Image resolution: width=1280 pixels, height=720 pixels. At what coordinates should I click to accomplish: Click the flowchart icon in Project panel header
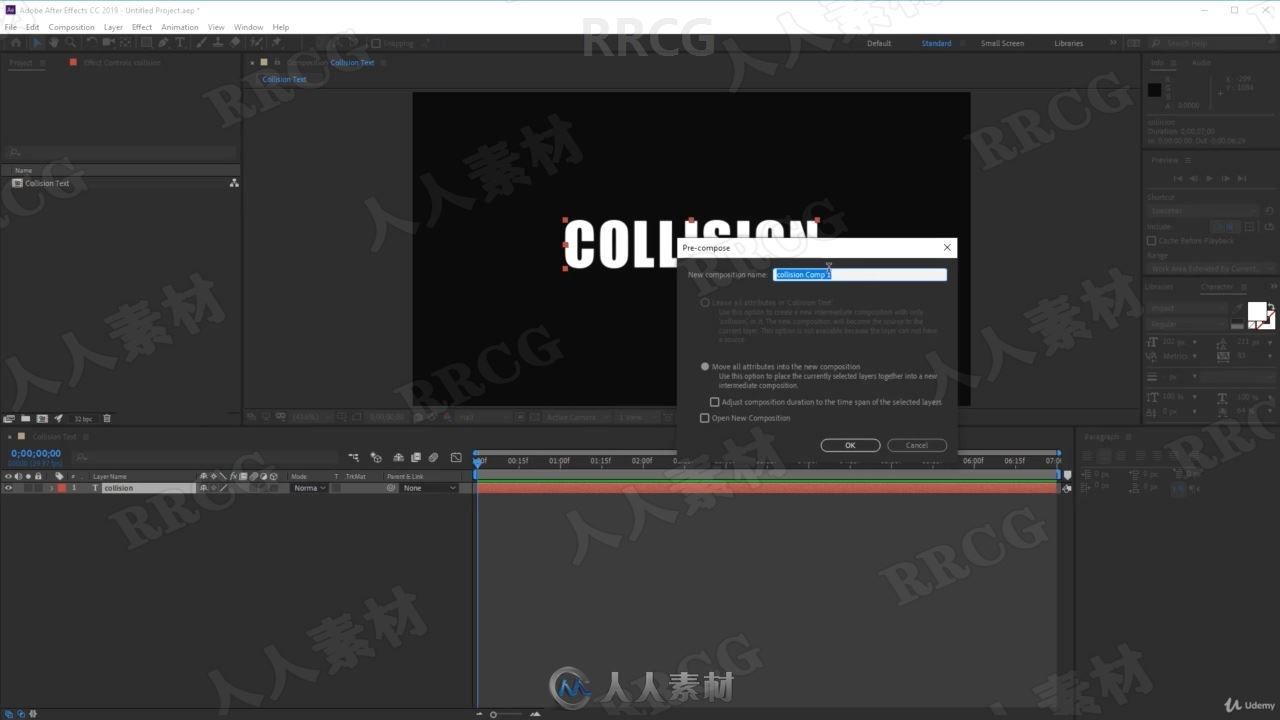point(234,183)
